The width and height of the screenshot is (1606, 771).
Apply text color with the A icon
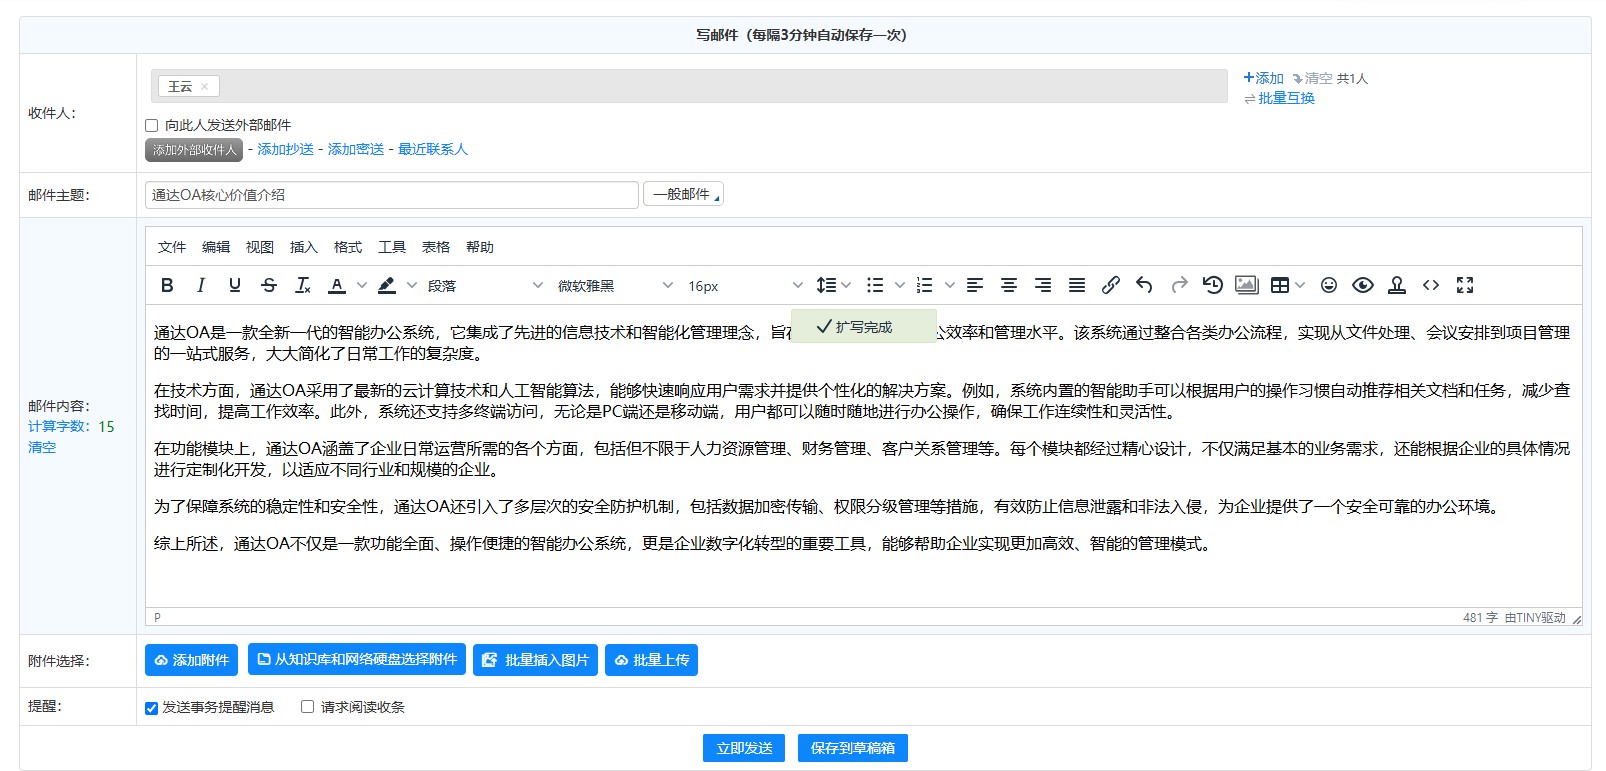[x=337, y=285]
